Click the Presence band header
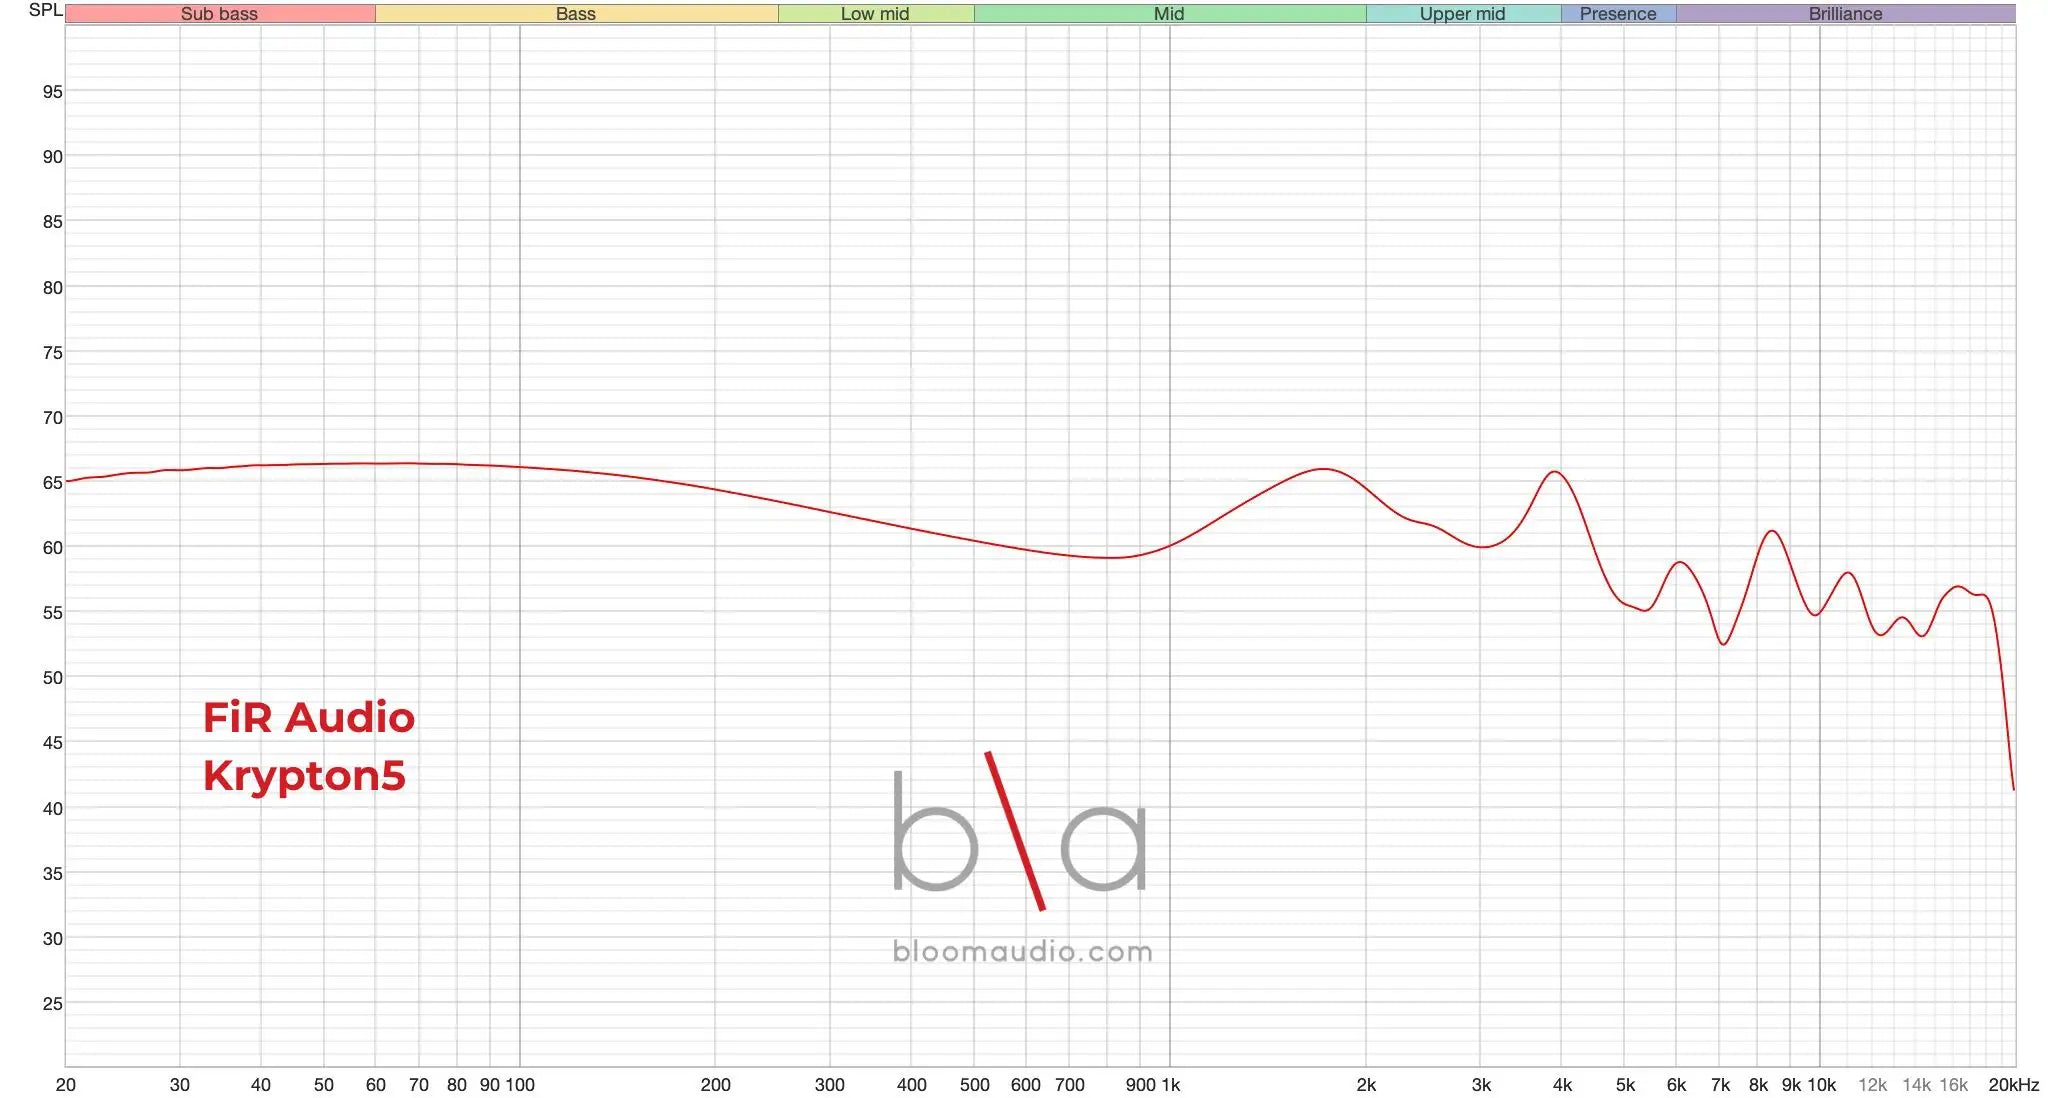The width and height of the screenshot is (2048, 1098). (x=1617, y=14)
